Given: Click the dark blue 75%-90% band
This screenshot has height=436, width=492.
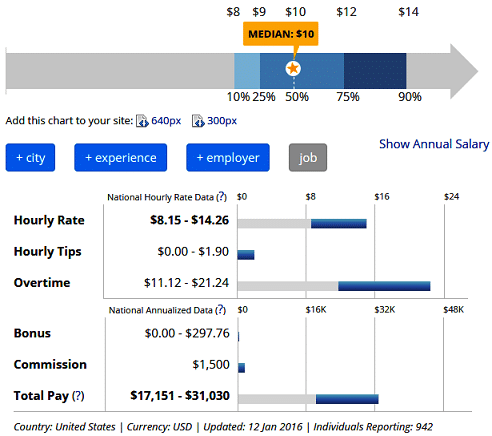Looking at the screenshot, I should click(x=375, y=71).
